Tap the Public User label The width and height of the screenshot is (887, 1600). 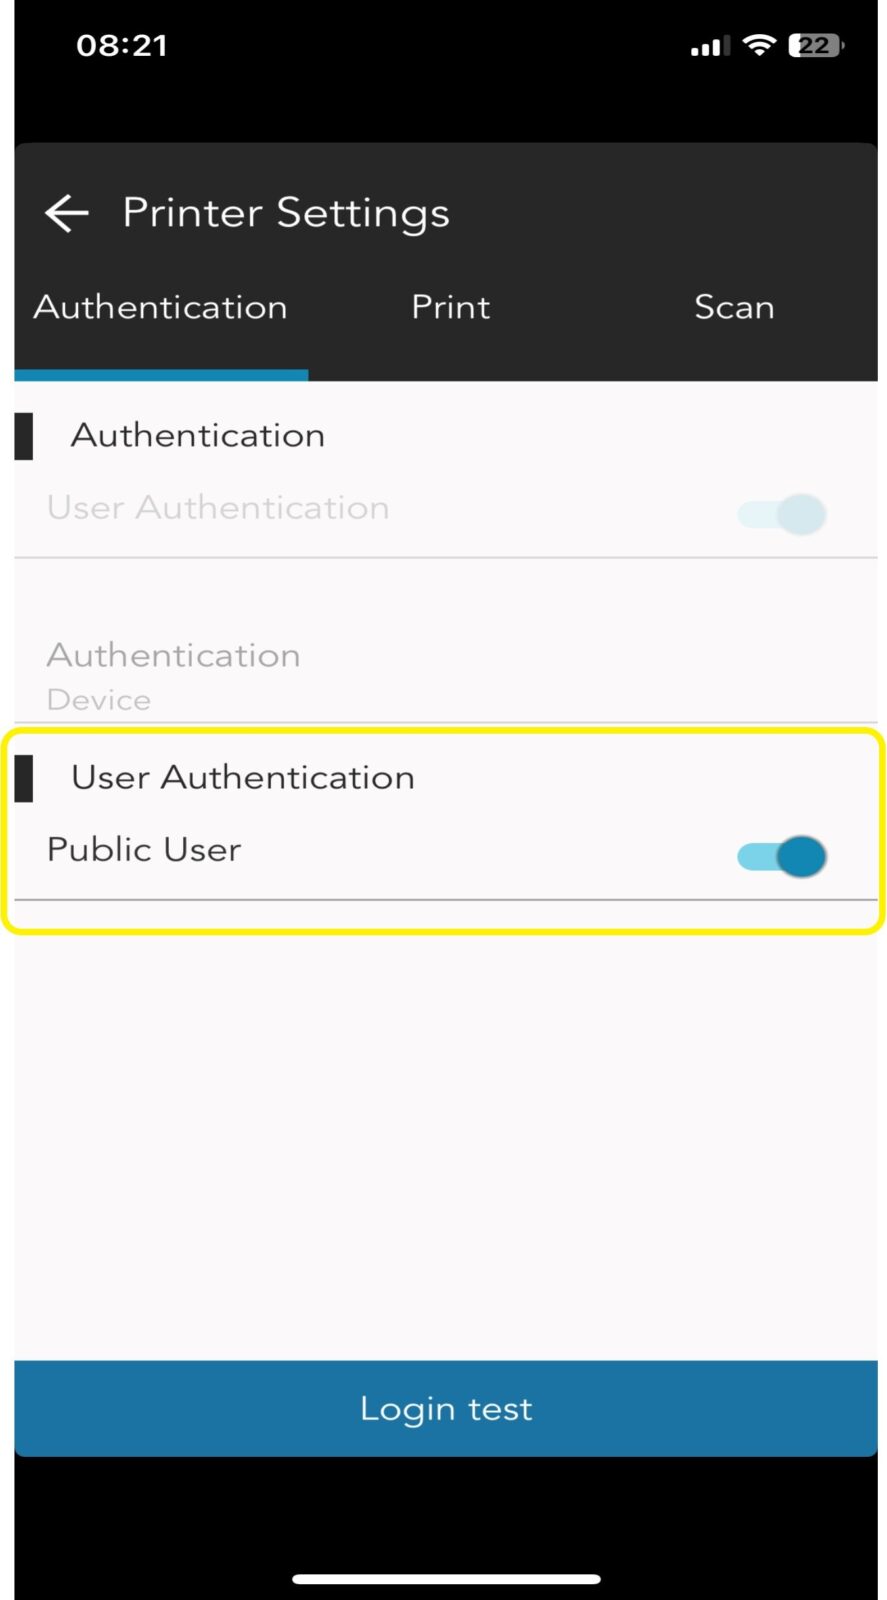(144, 850)
